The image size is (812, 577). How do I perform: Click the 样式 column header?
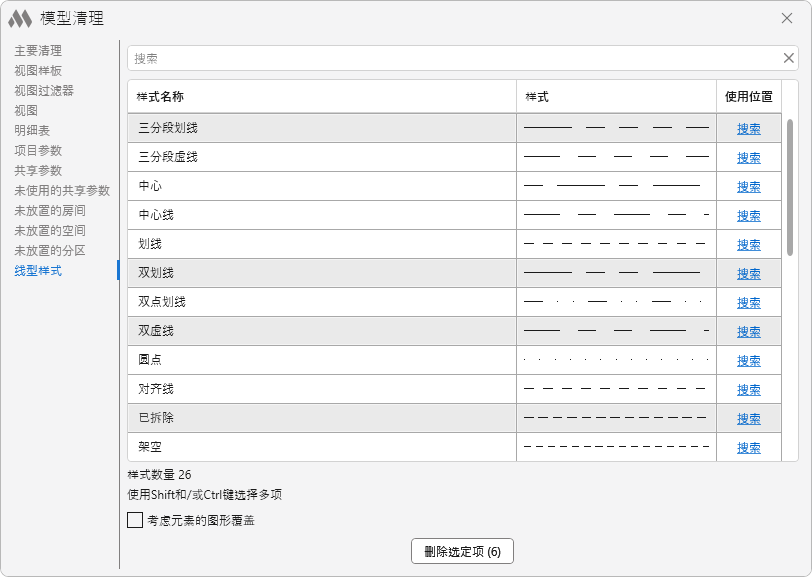[x=616, y=96]
